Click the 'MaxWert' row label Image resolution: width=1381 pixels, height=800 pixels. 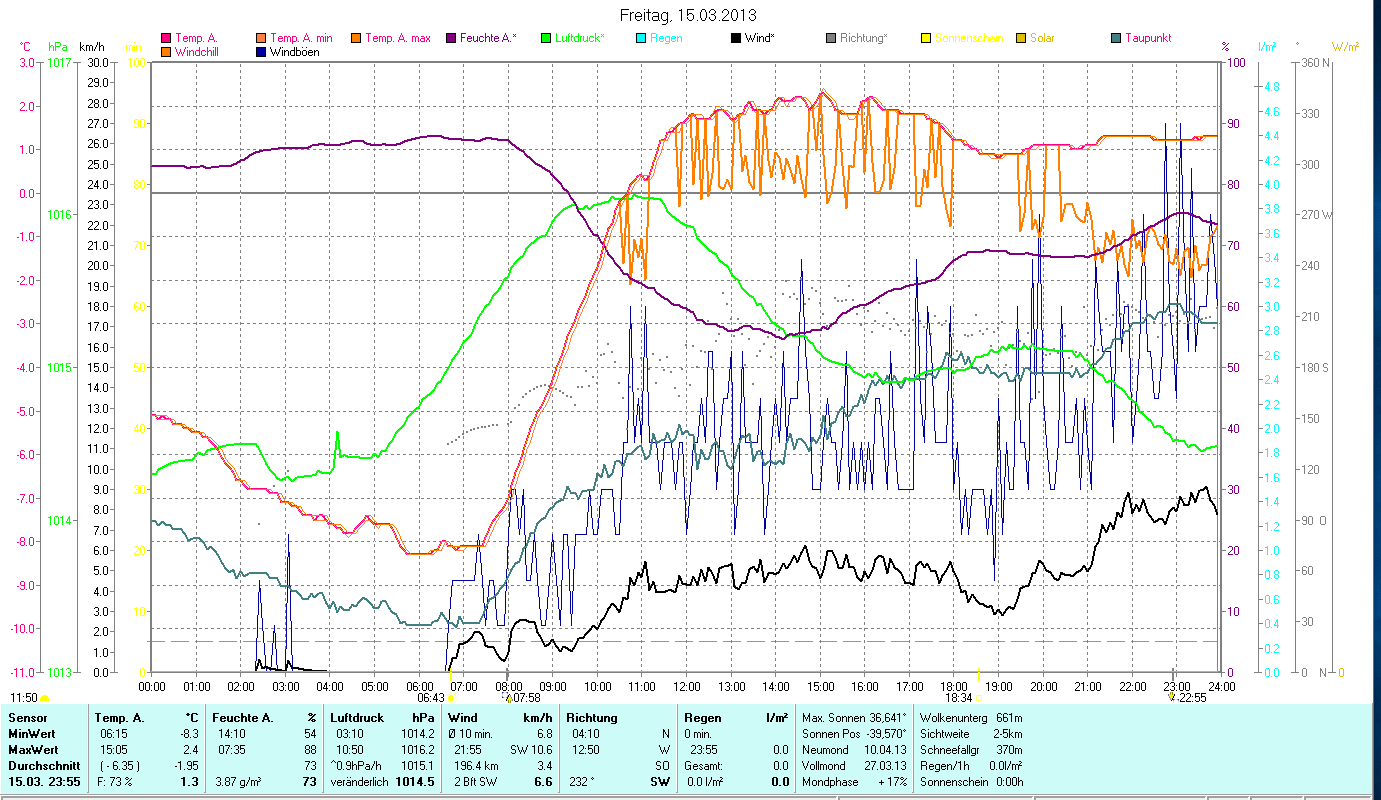(x=32, y=749)
